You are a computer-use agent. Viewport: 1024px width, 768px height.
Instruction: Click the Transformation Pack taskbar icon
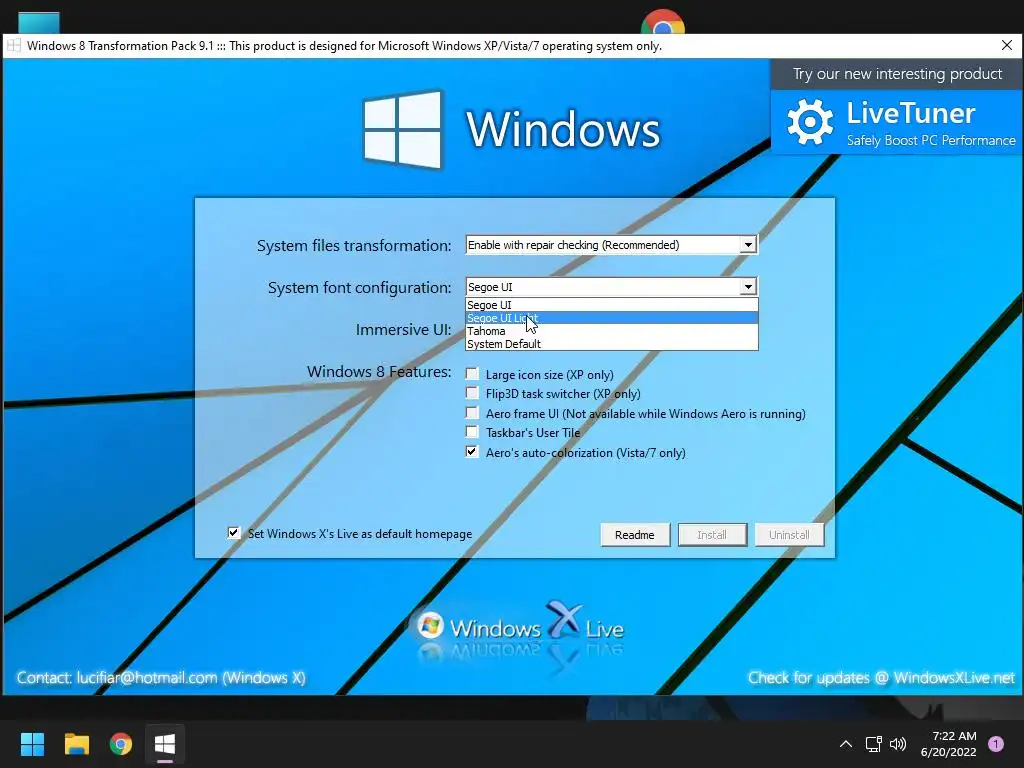coord(165,744)
